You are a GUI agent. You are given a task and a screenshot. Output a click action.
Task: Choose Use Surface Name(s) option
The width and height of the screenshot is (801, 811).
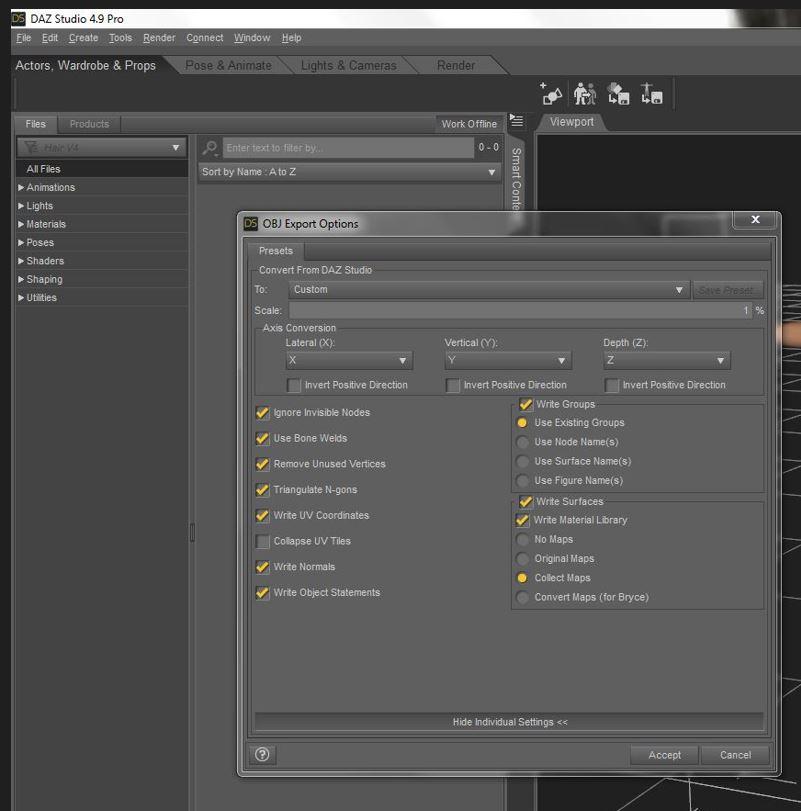pos(522,461)
